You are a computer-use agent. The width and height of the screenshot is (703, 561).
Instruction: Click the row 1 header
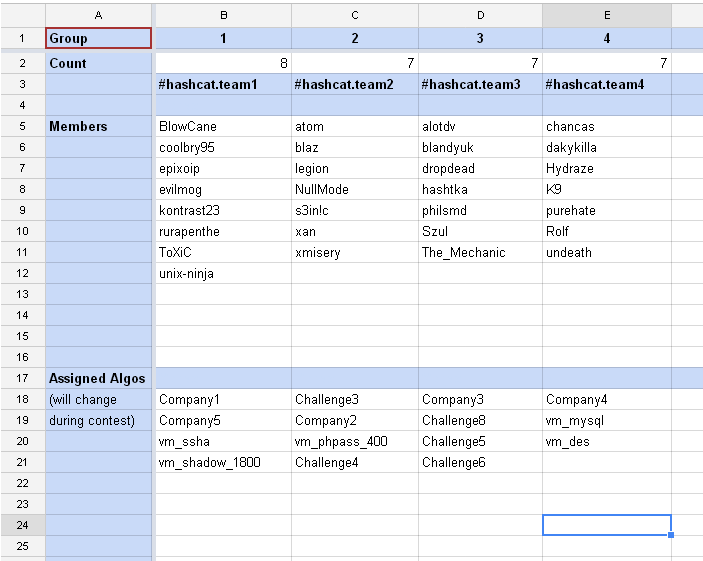click(x=22, y=39)
